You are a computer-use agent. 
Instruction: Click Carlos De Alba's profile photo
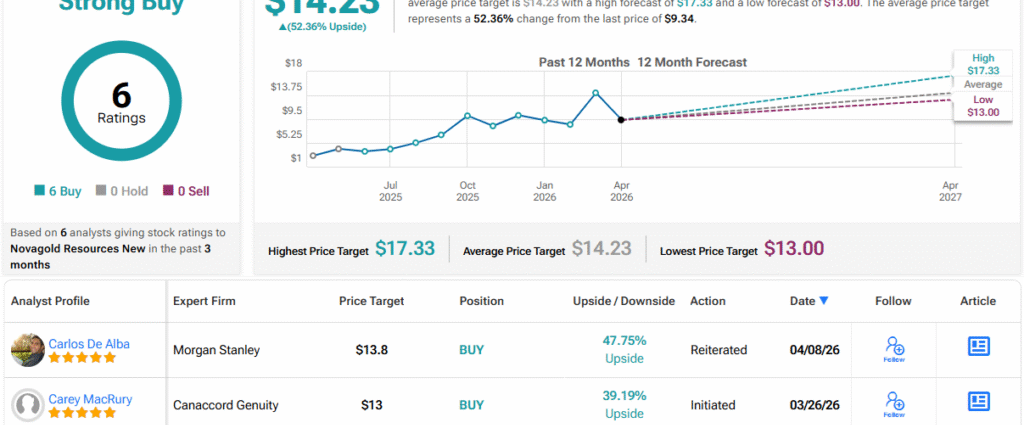click(28, 350)
